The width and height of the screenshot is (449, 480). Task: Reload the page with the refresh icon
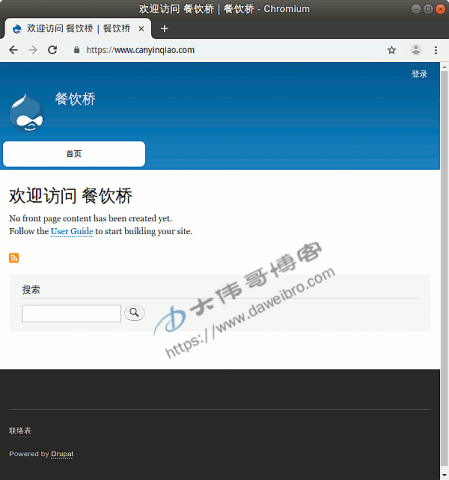point(52,50)
